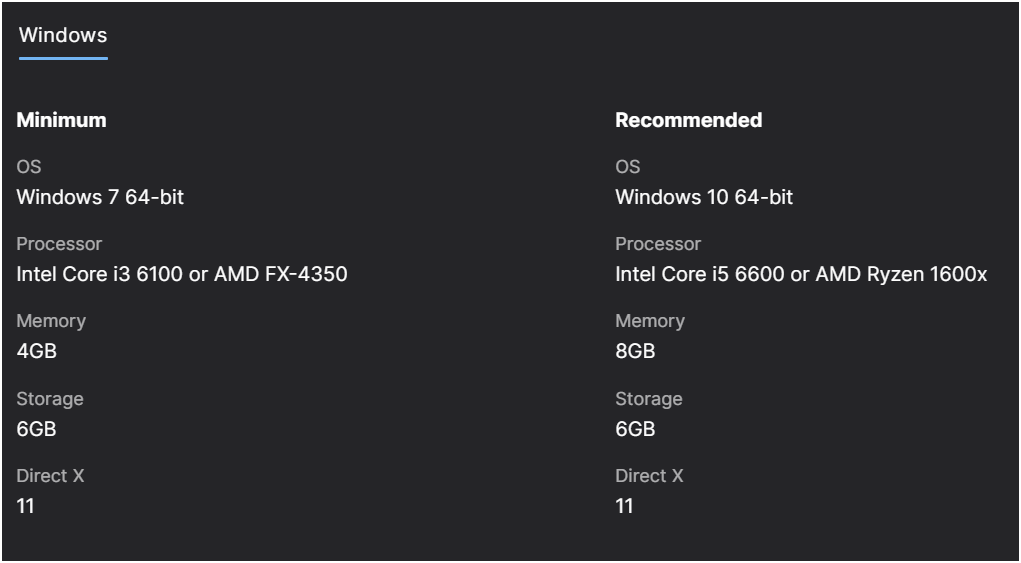The height and width of the screenshot is (563, 1021).
Task: Click the OS label under Minimum
Action: (x=29, y=167)
